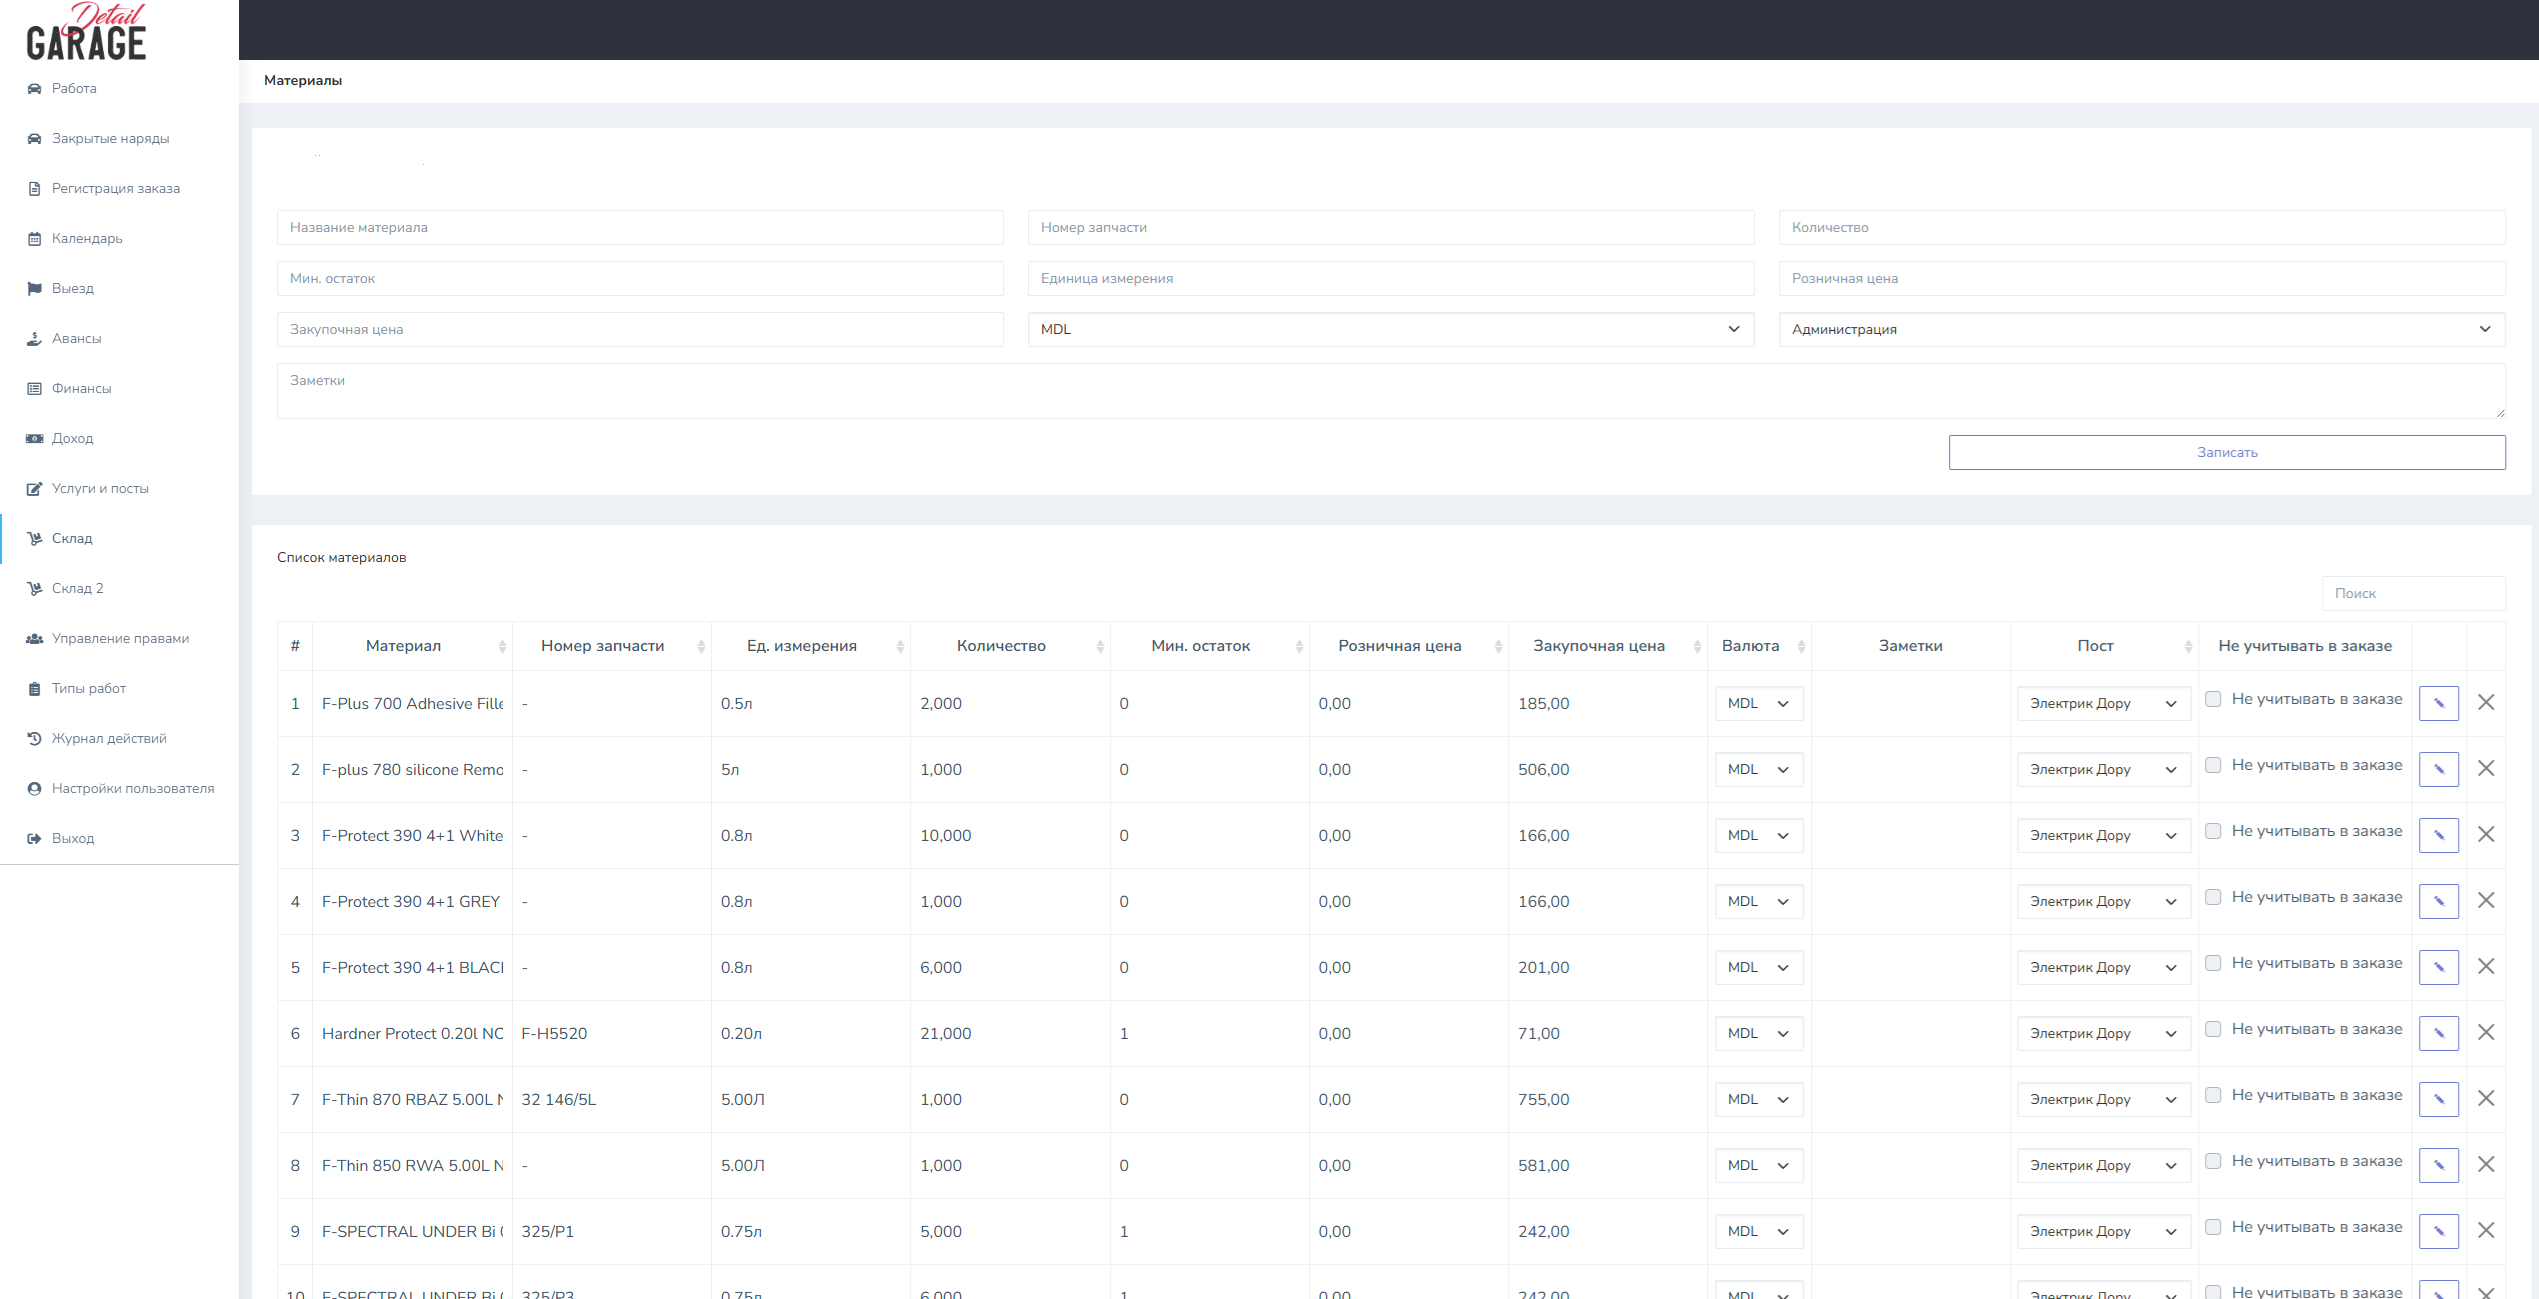Image resolution: width=2539 pixels, height=1299 pixels.
Task: Delete row 3 using the X icon
Action: point(2485,834)
